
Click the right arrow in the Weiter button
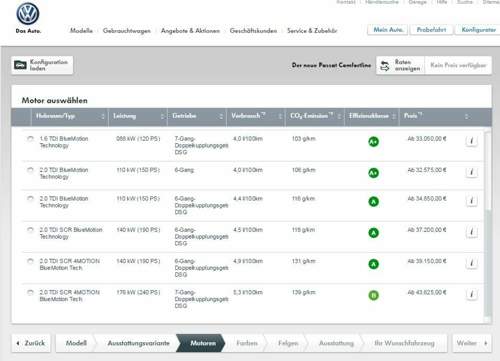486,343
